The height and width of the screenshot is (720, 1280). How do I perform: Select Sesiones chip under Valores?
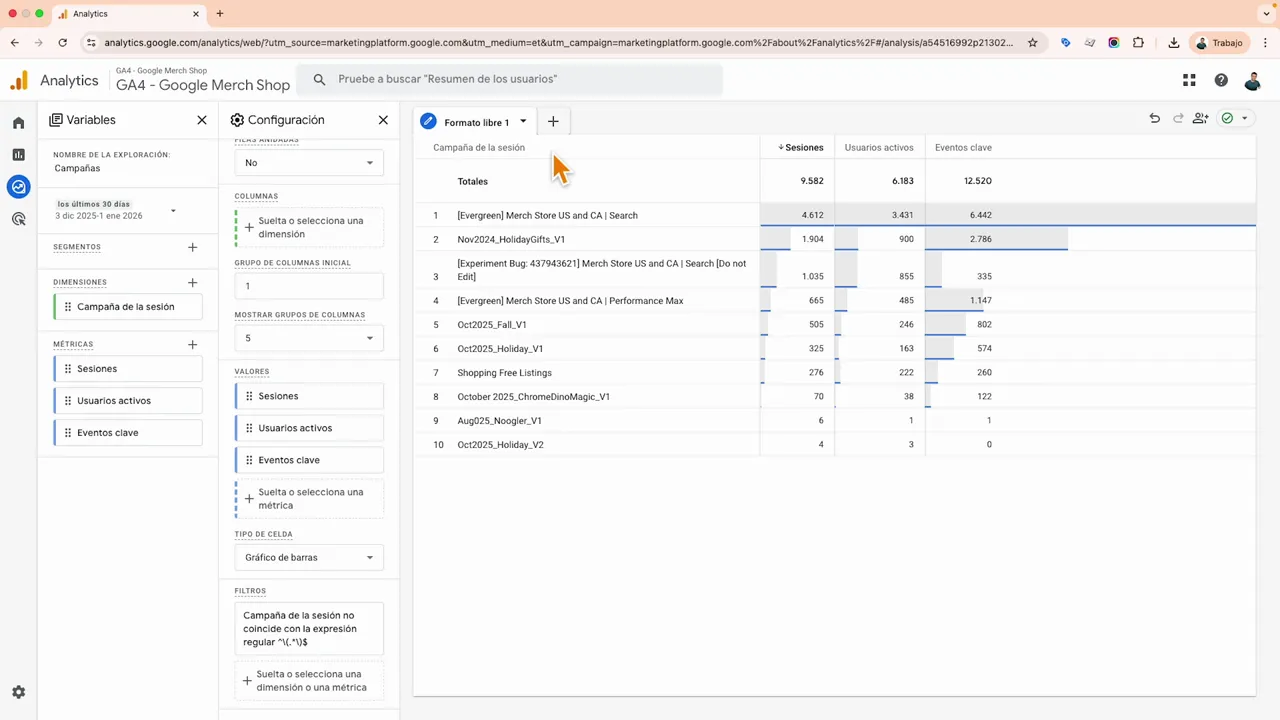309,396
